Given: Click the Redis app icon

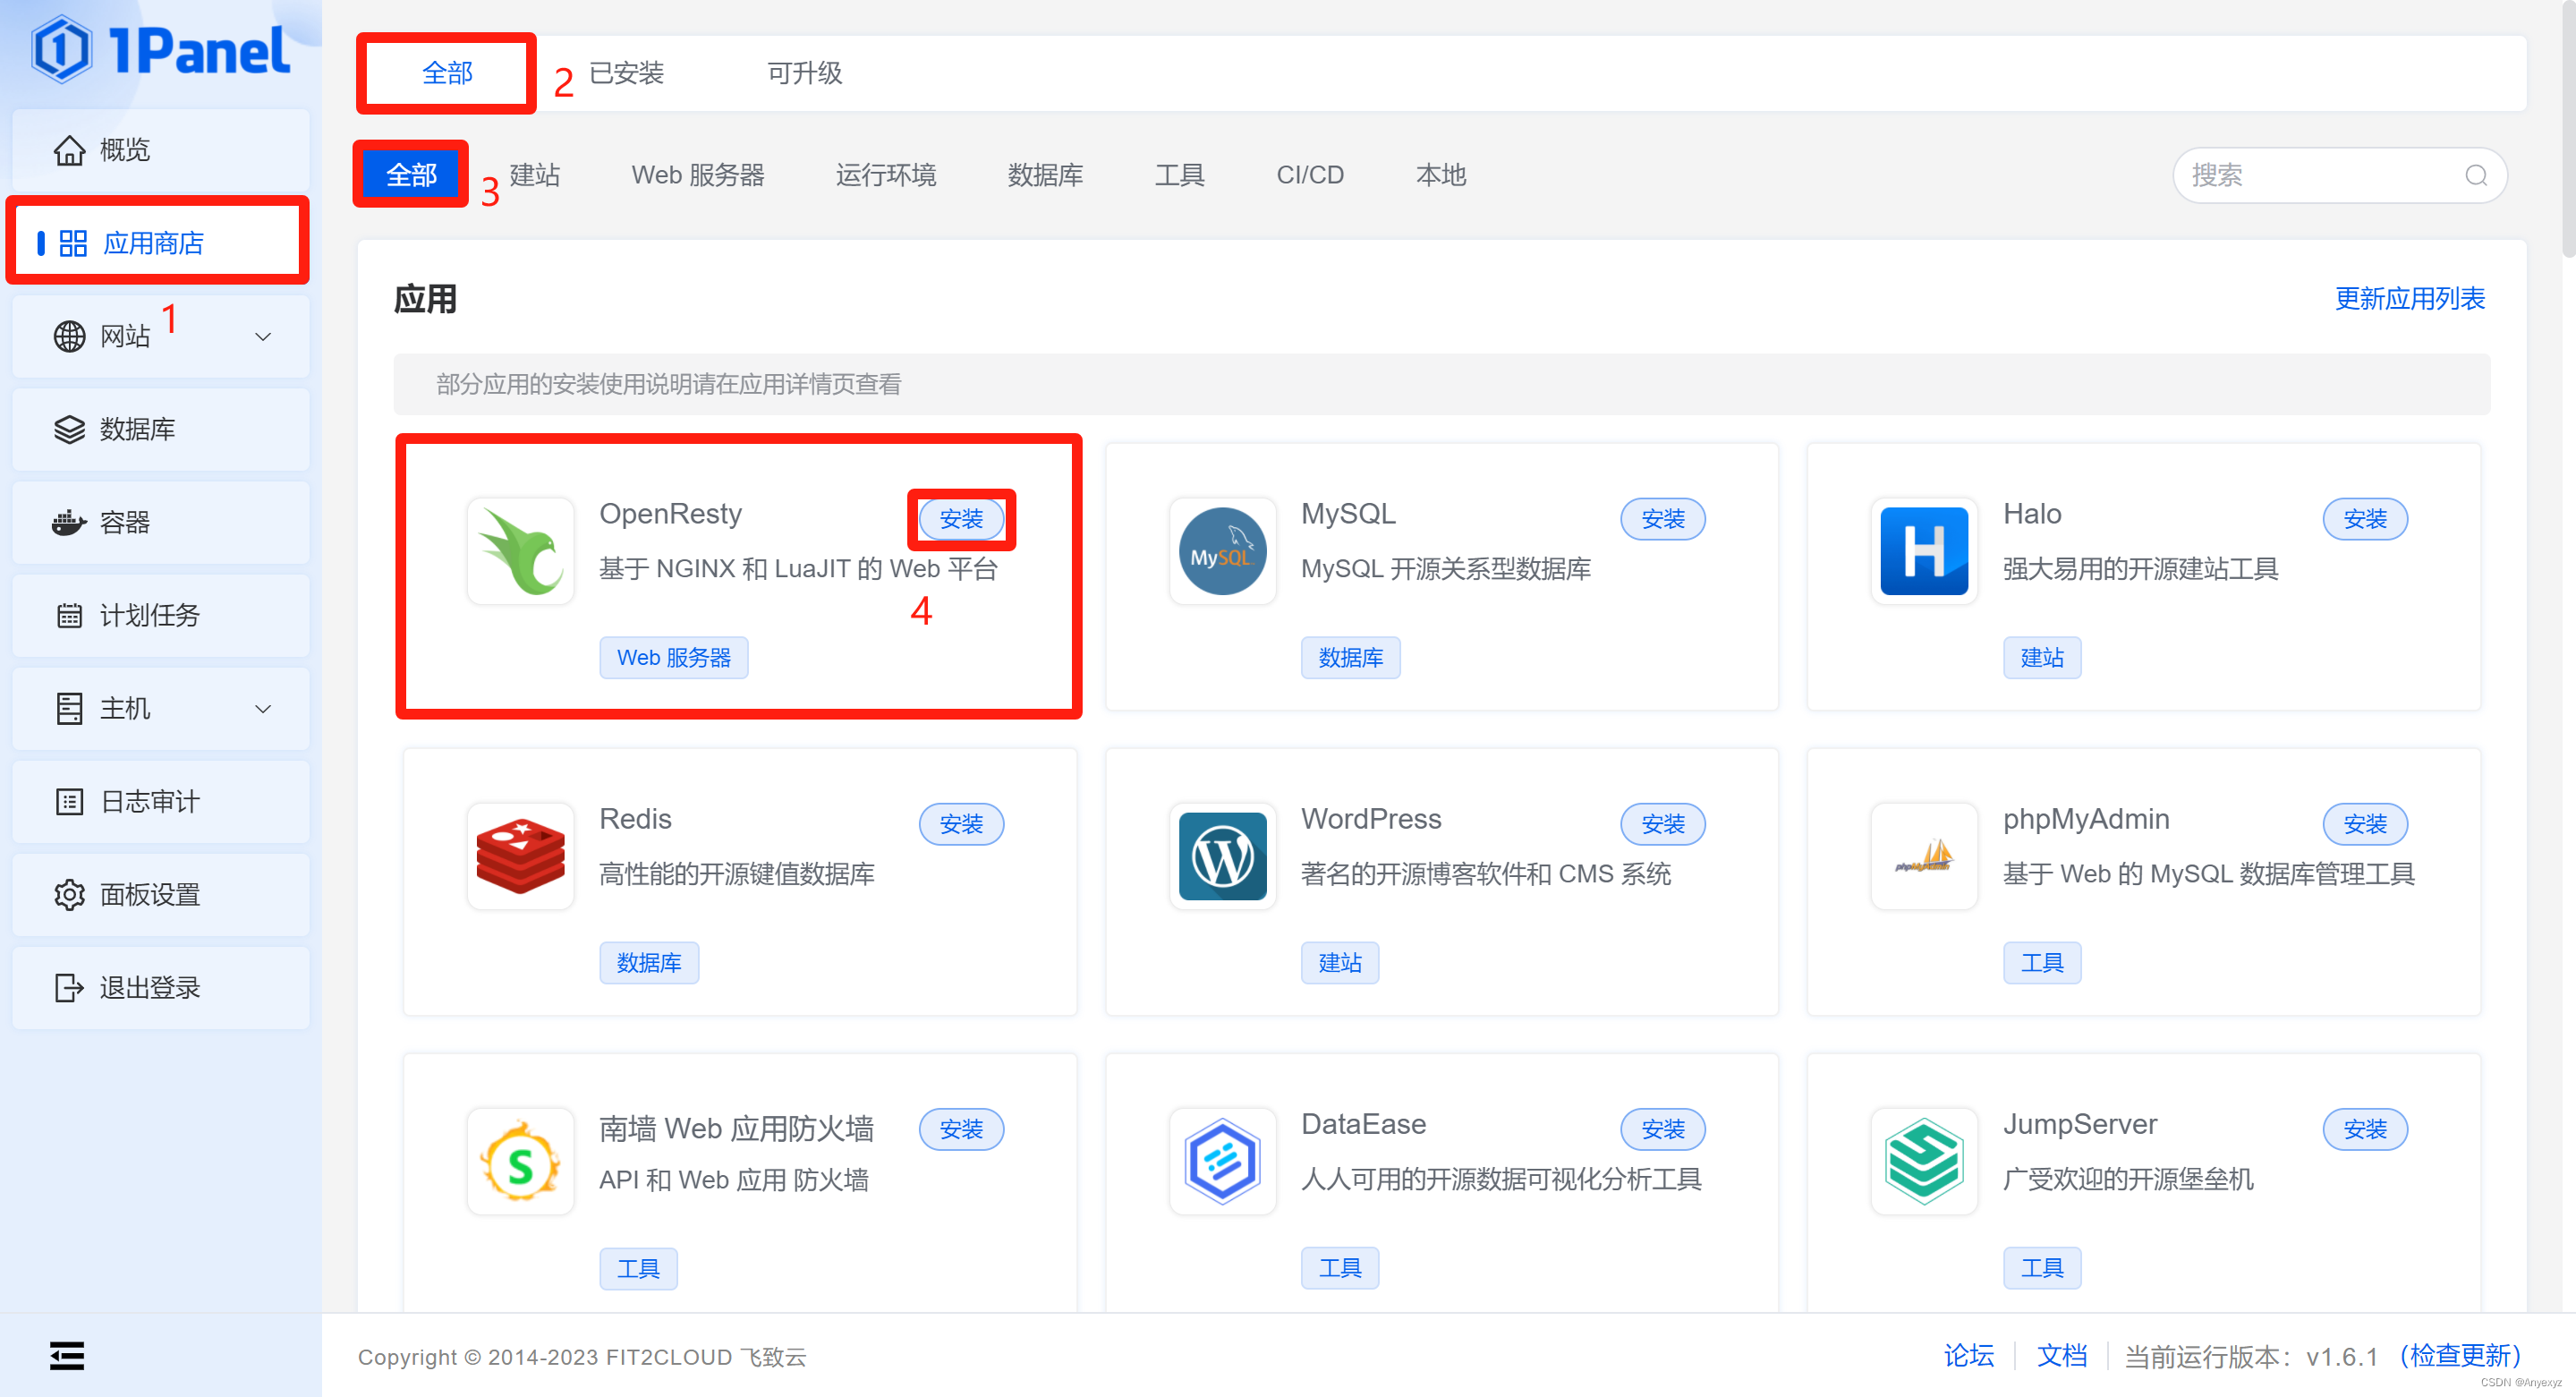Looking at the screenshot, I should [x=520, y=856].
